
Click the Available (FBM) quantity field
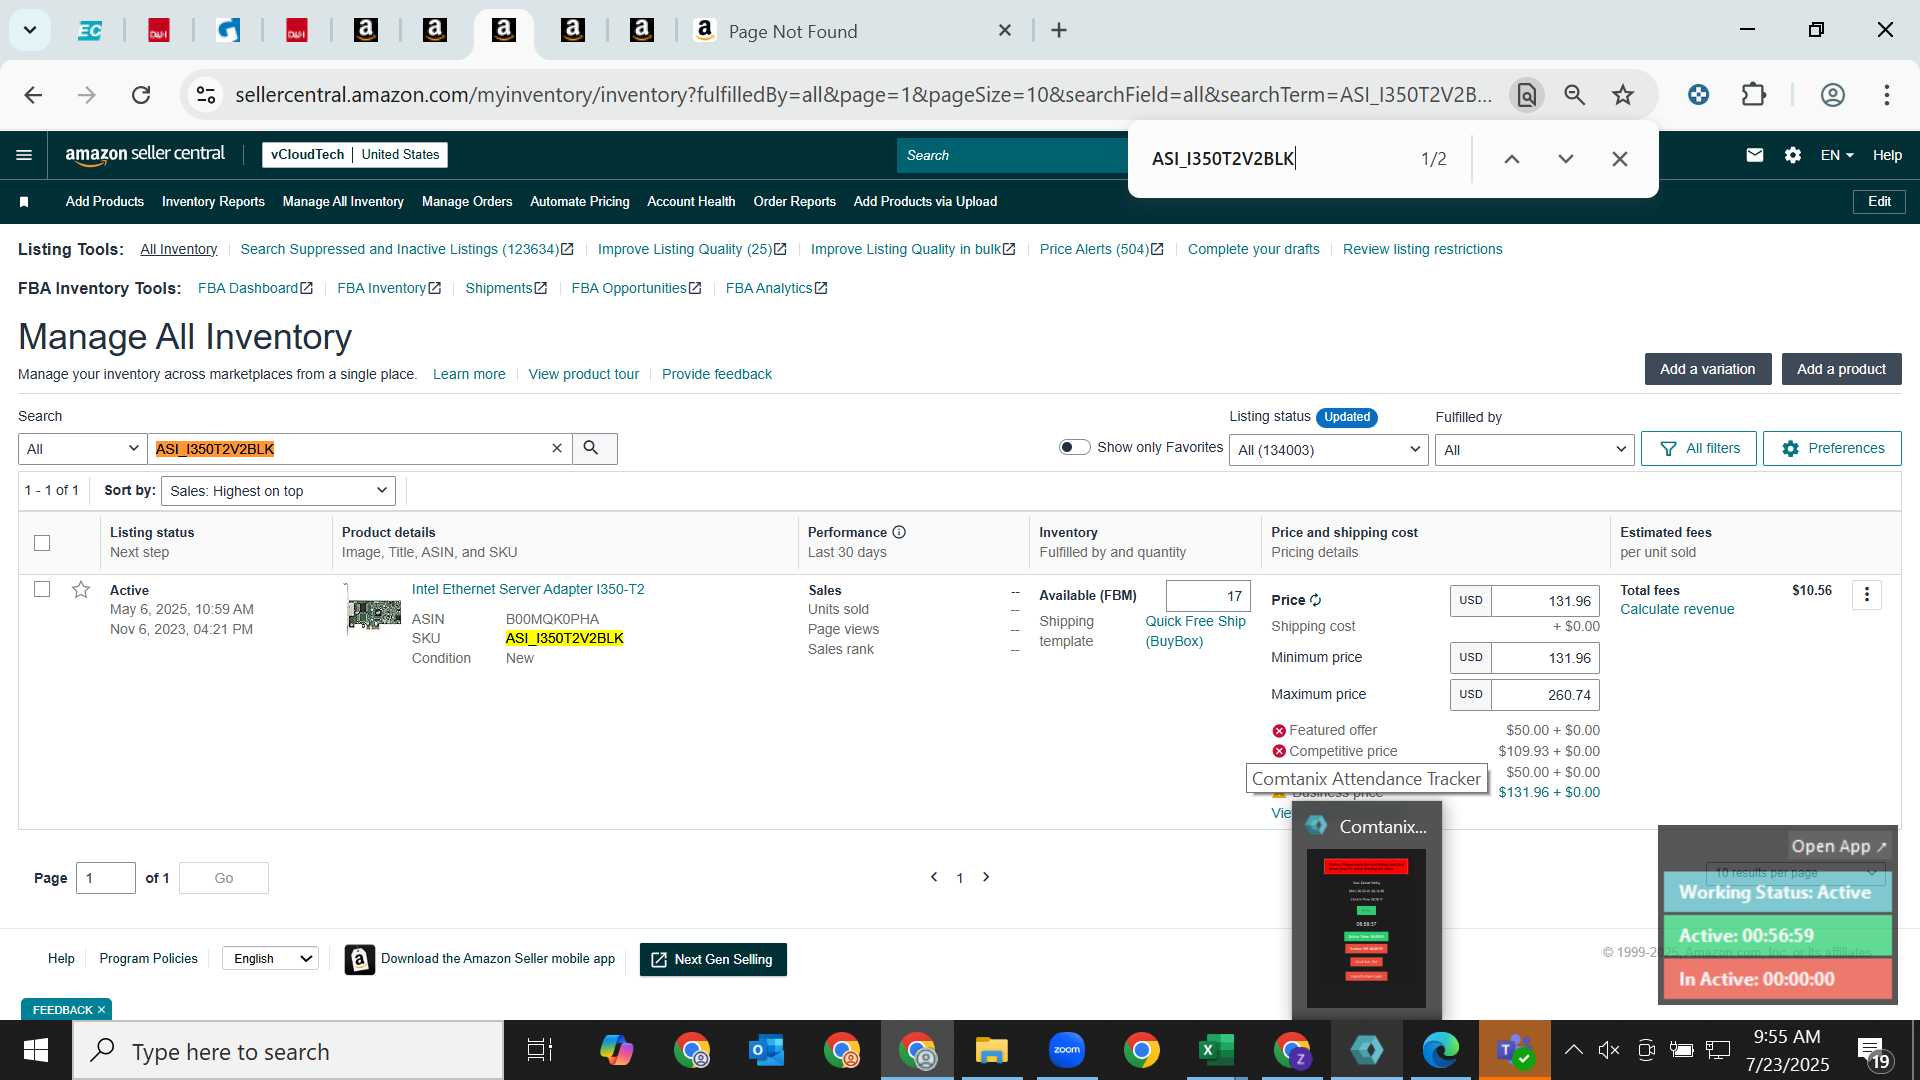1208,596
